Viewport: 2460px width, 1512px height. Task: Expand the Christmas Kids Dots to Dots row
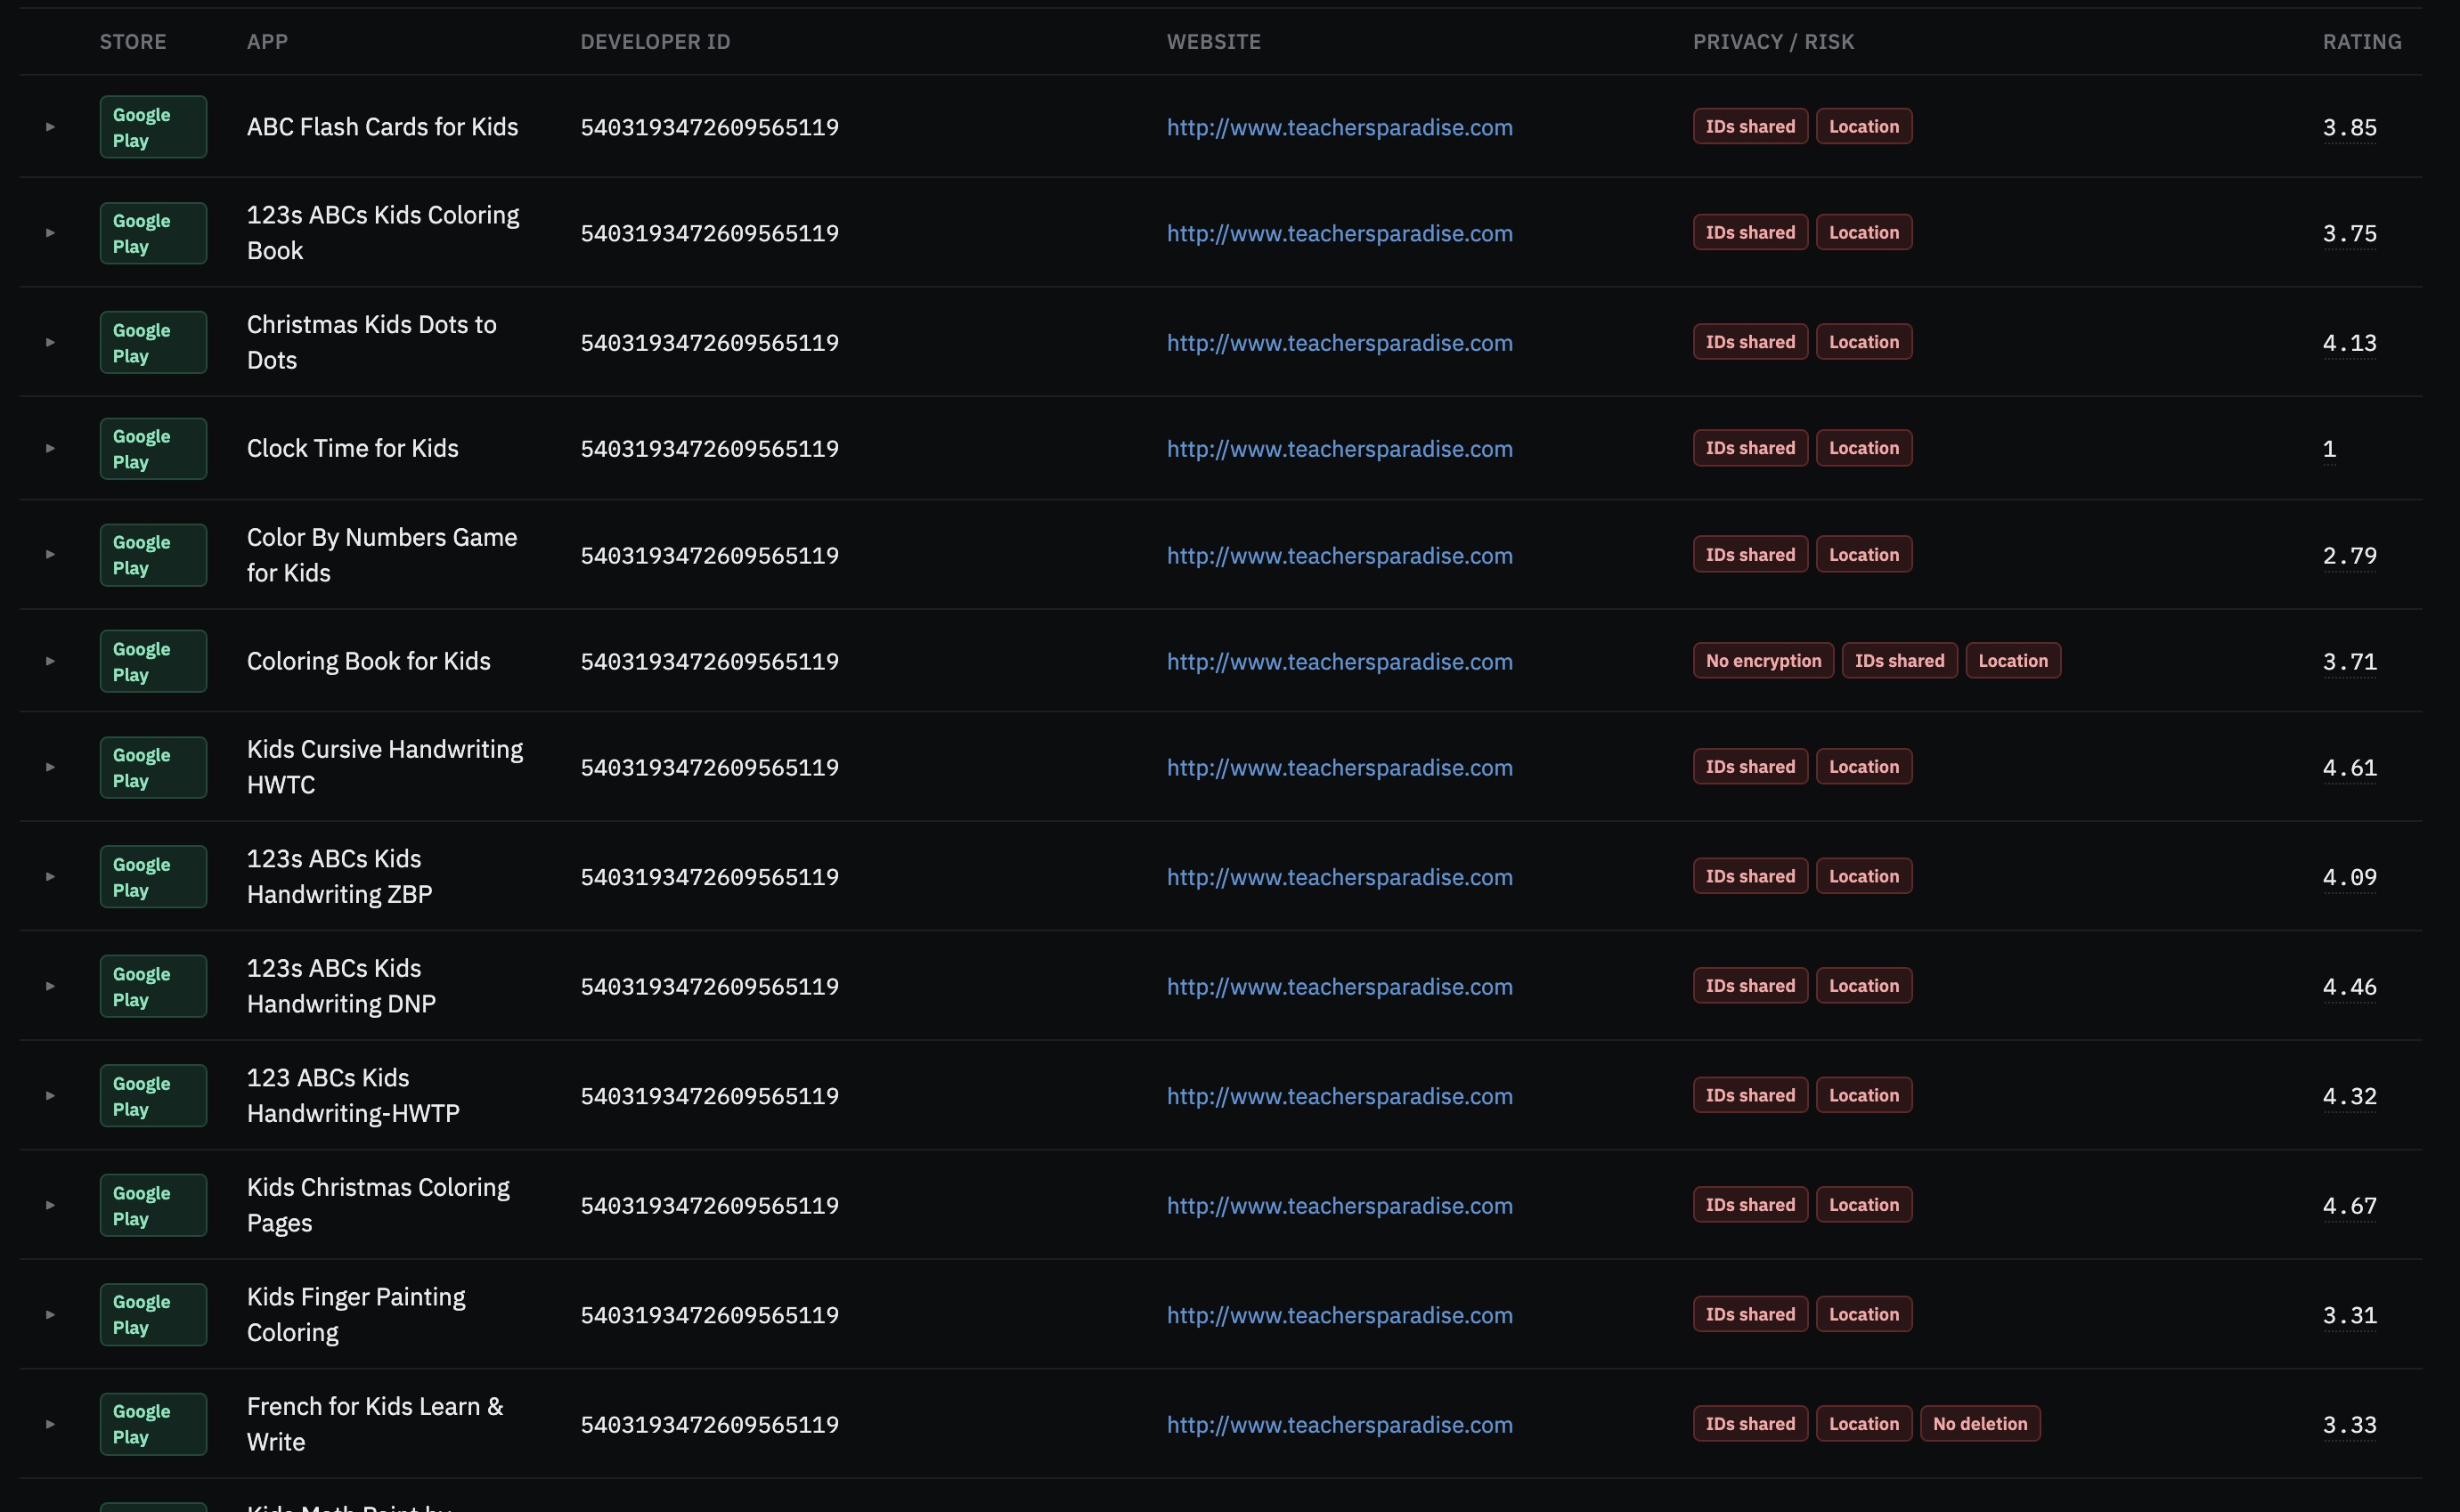click(50, 342)
